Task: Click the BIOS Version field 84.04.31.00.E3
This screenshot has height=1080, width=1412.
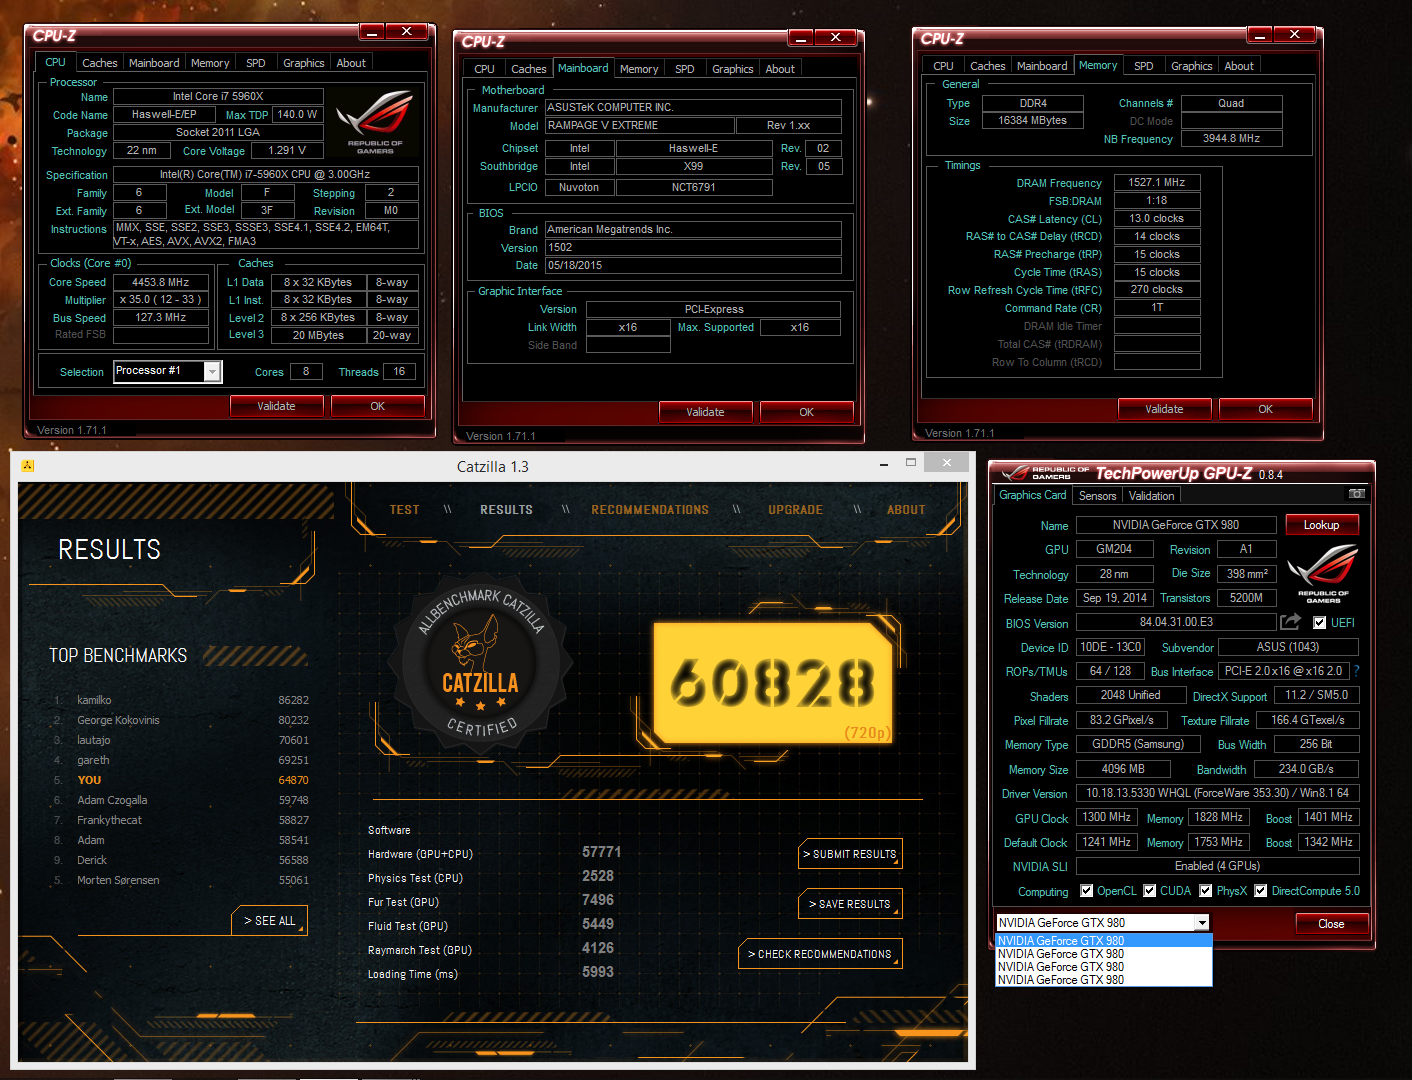Action: [1176, 622]
